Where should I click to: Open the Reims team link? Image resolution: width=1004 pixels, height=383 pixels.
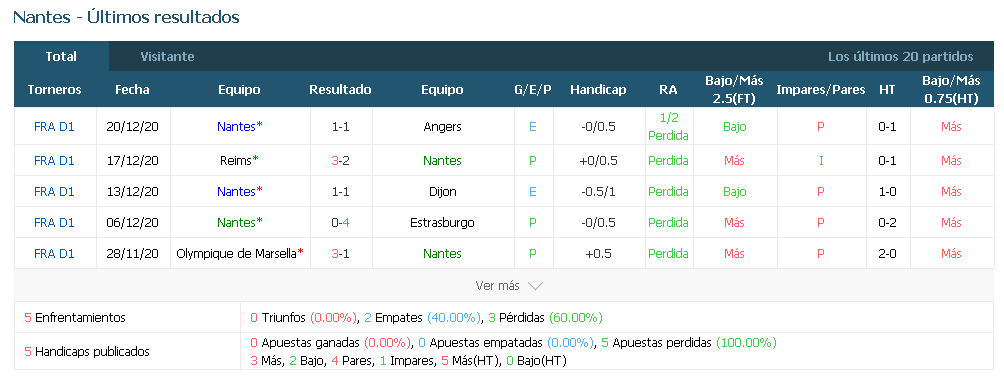click(x=236, y=160)
